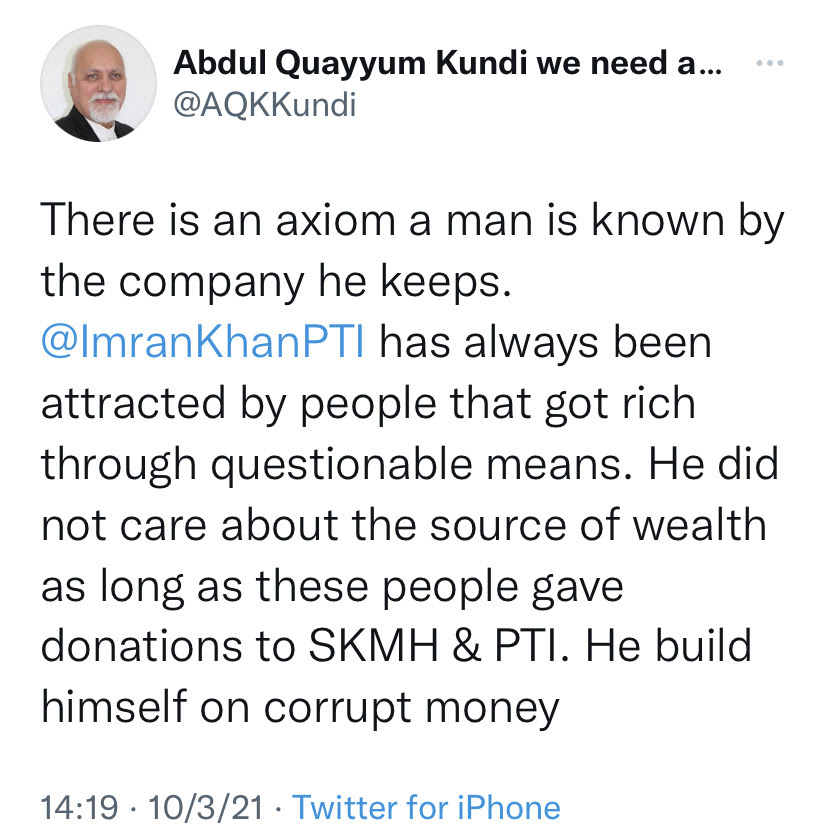Click the 10/3/21 tweet date
The image size is (828, 840).
click(206, 807)
